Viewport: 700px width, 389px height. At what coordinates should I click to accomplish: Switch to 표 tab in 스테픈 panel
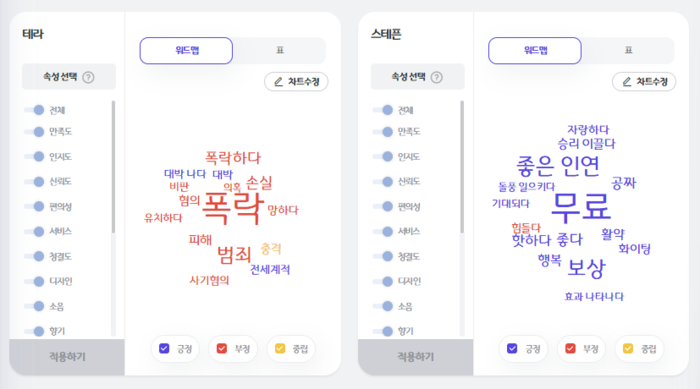tap(628, 50)
